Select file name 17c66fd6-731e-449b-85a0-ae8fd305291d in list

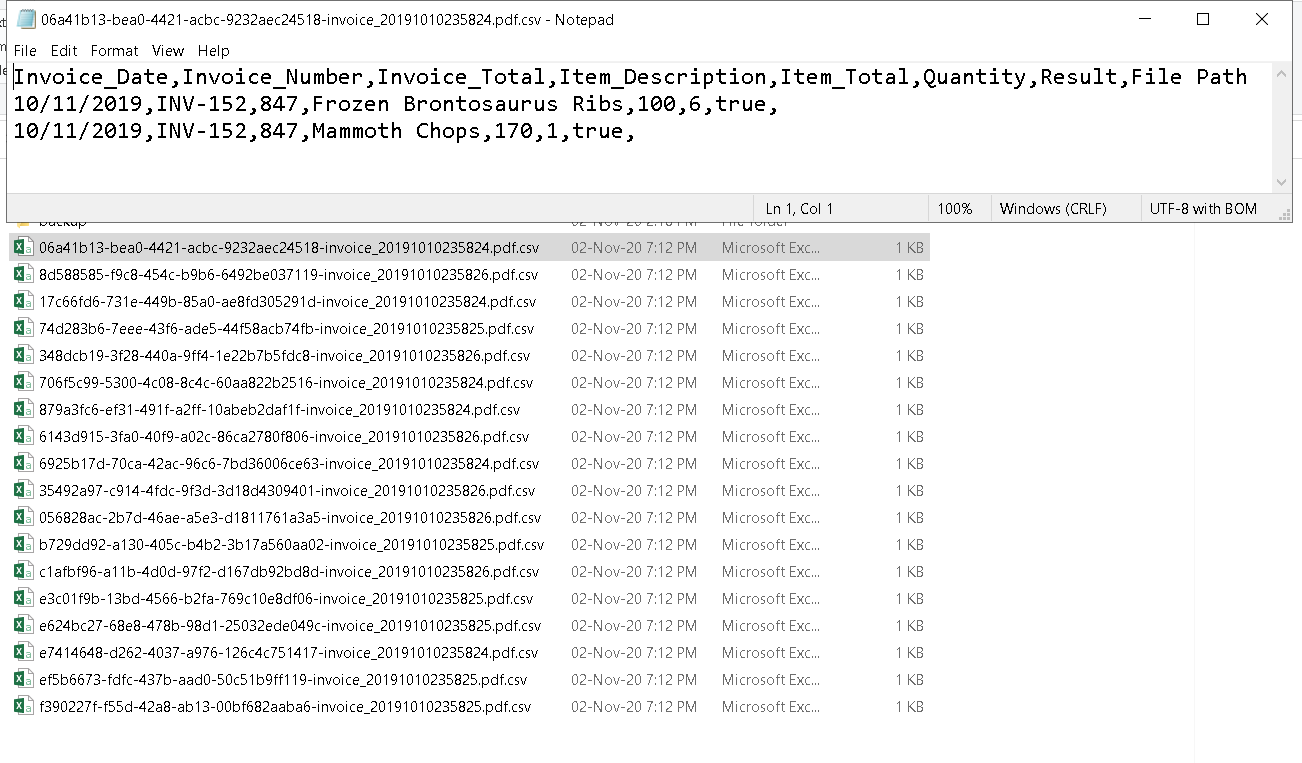coord(288,301)
